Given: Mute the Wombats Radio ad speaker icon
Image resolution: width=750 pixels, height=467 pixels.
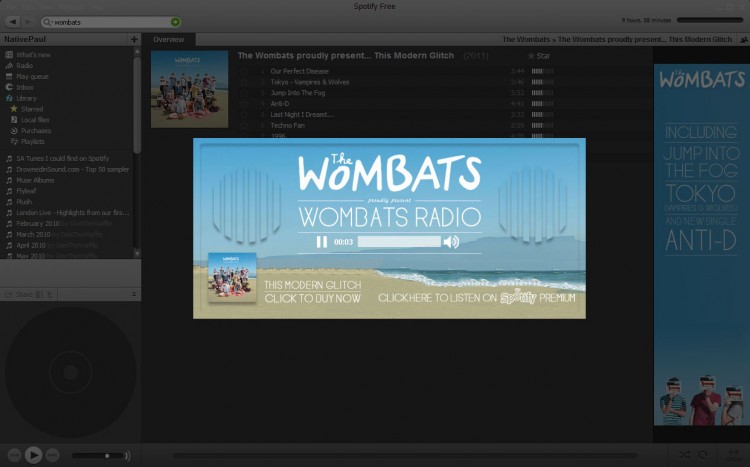Looking at the screenshot, I should point(451,242).
